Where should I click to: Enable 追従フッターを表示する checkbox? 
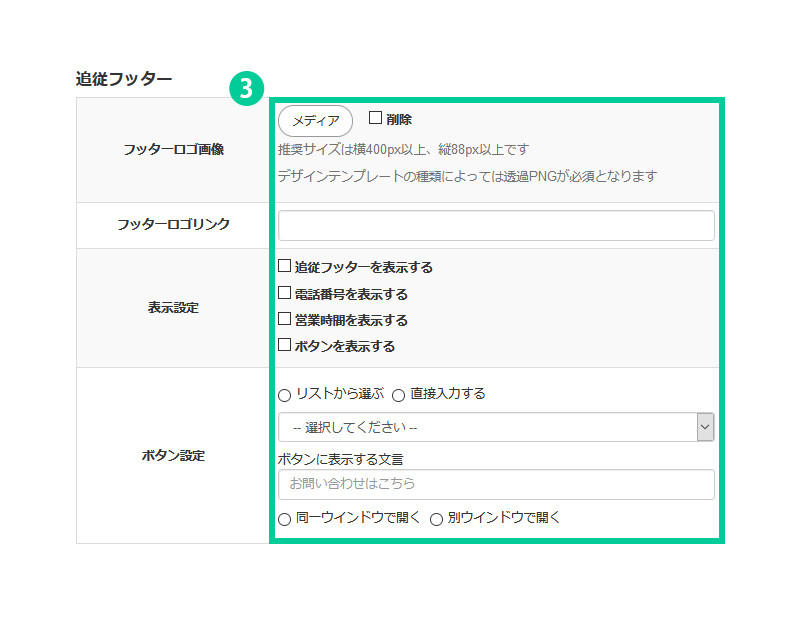(285, 267)
